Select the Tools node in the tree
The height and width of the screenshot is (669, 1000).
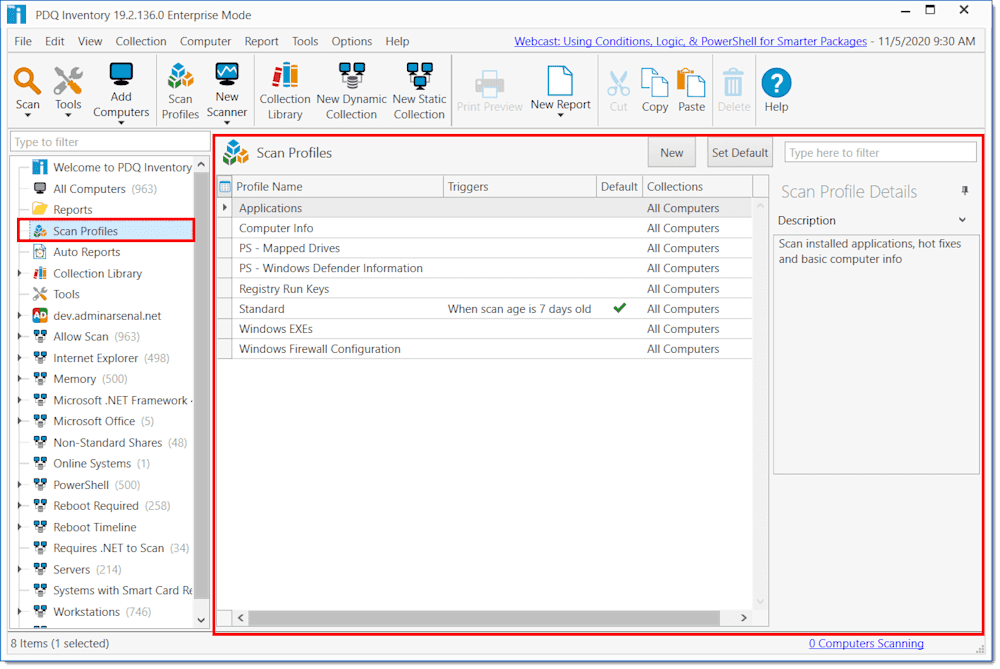(x=66, y=294)
